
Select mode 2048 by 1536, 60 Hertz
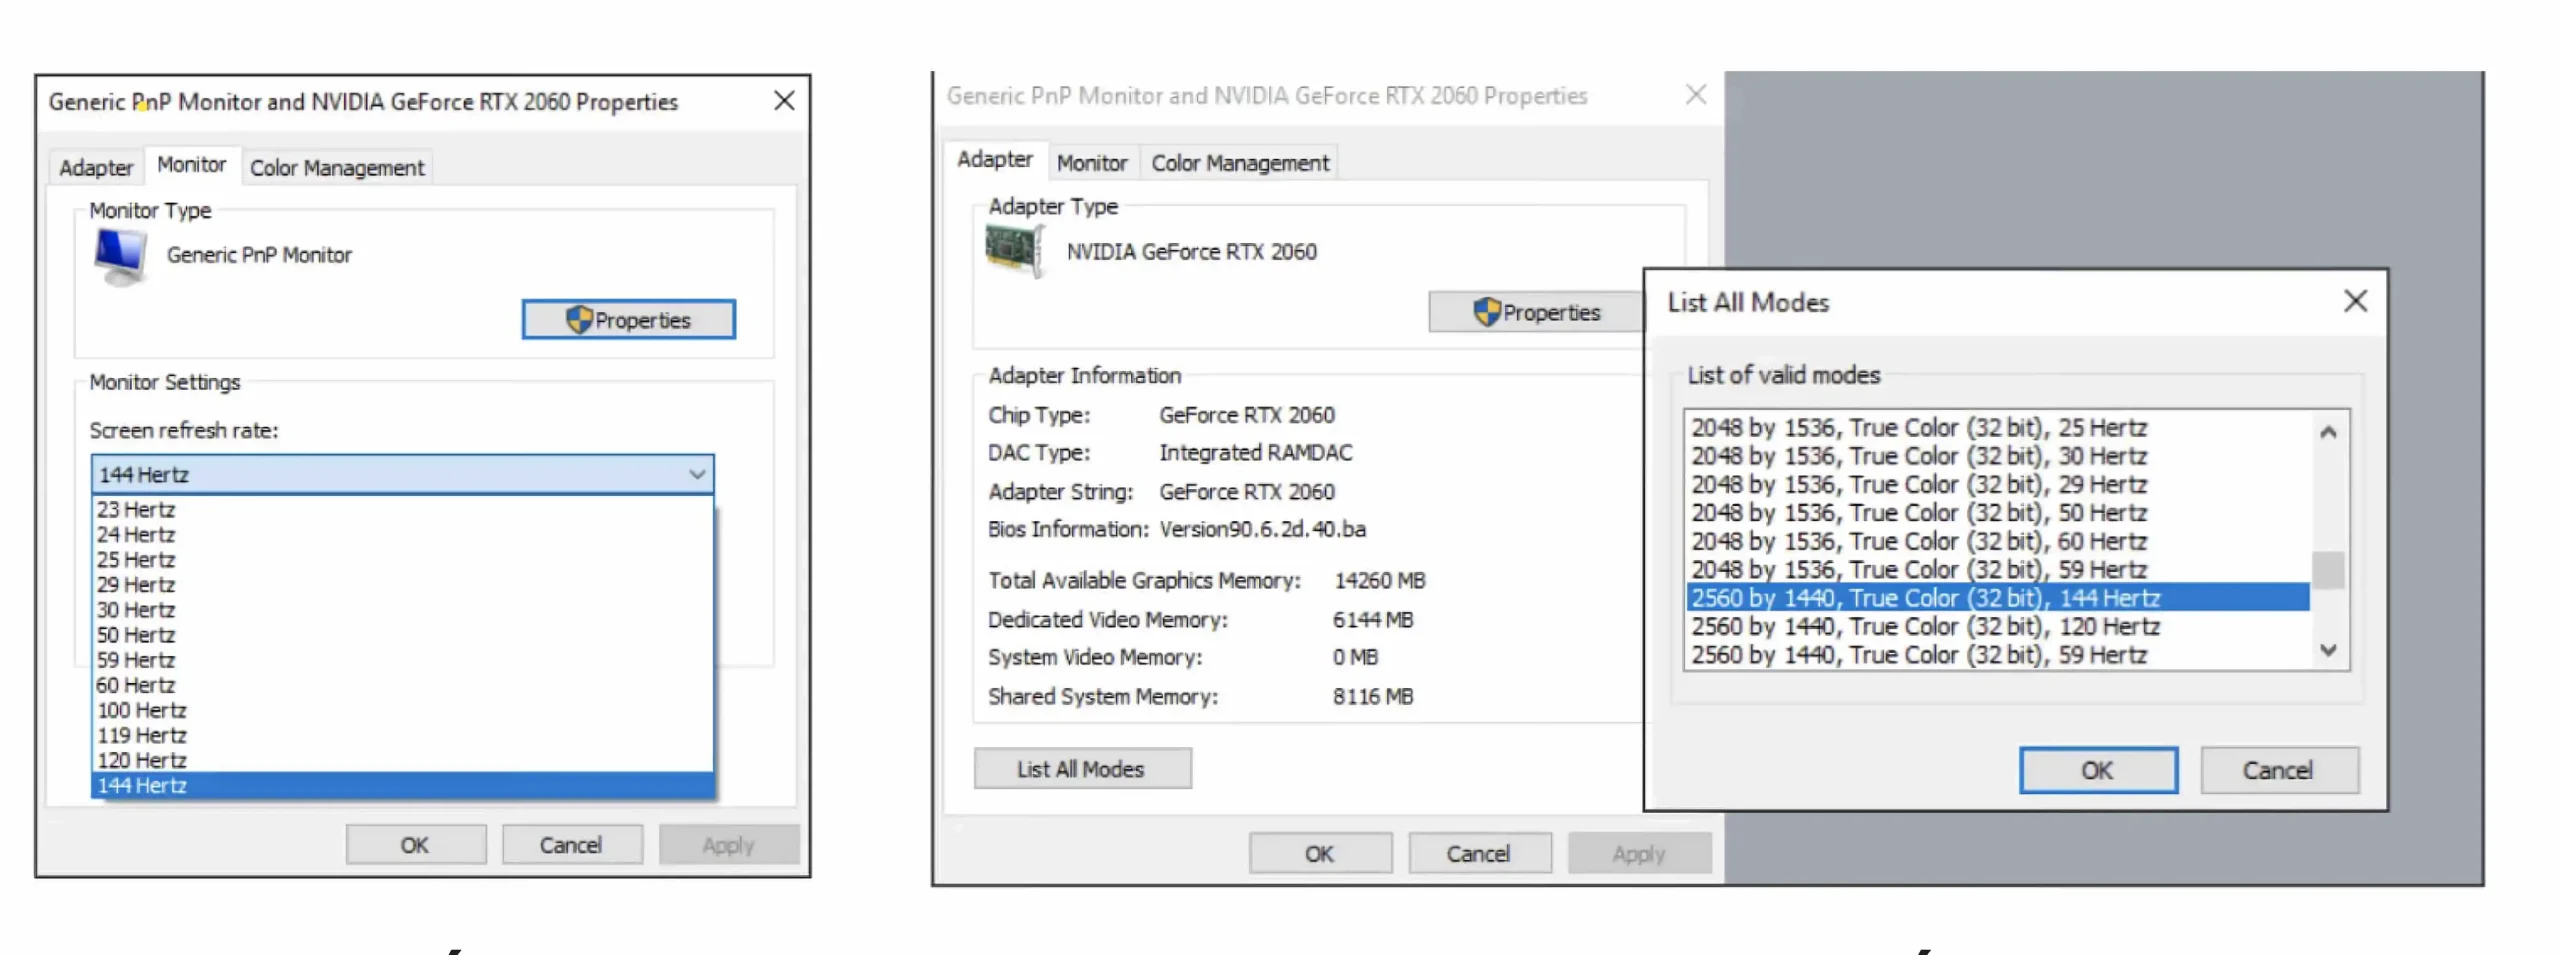1997,540
